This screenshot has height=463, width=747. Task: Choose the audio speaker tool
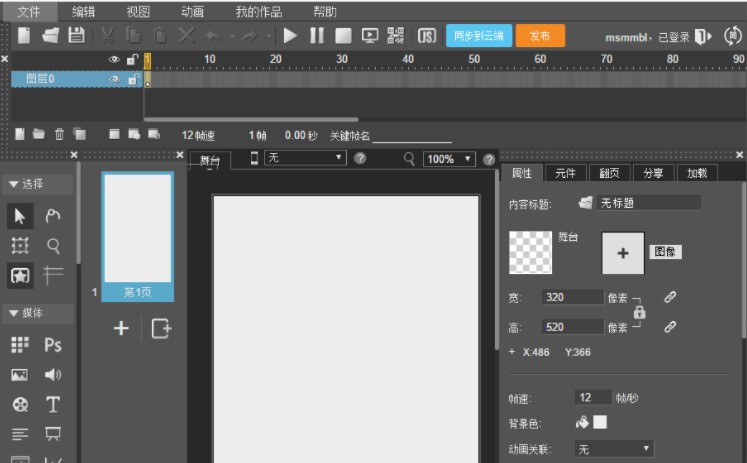click(53, 375)
